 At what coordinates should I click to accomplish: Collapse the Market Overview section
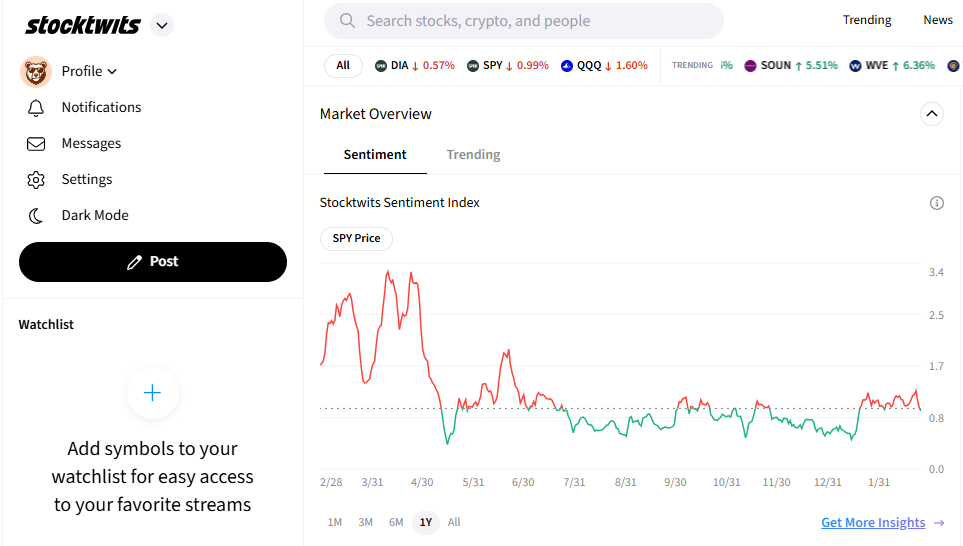[x=932, y=114]
